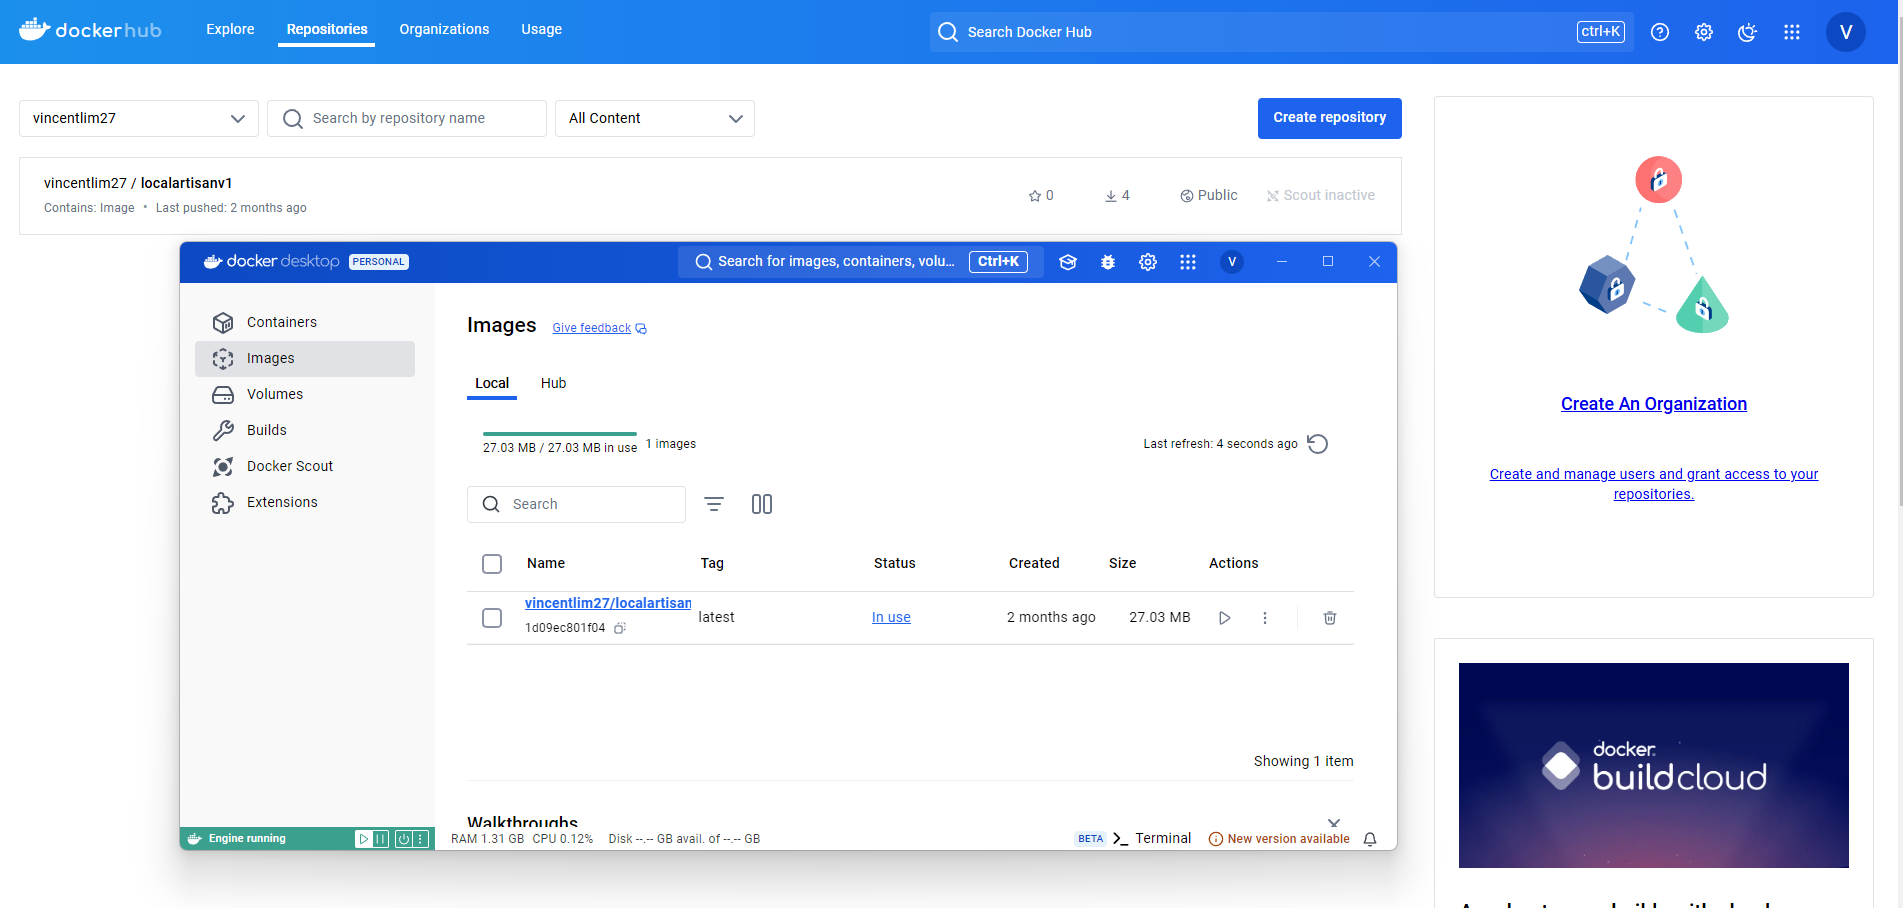Click Search by repository name field
This screenshot has height=908, width=1903.
click(407, 118)
